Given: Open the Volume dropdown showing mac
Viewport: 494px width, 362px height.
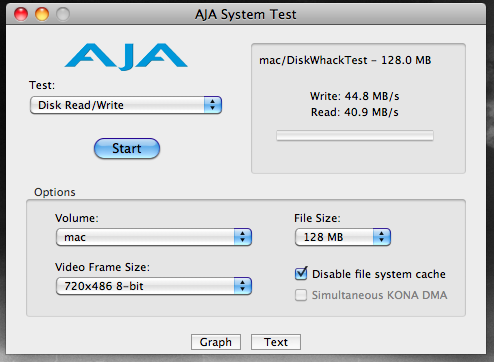Looking at the screenshot, I should click(154, 237).
